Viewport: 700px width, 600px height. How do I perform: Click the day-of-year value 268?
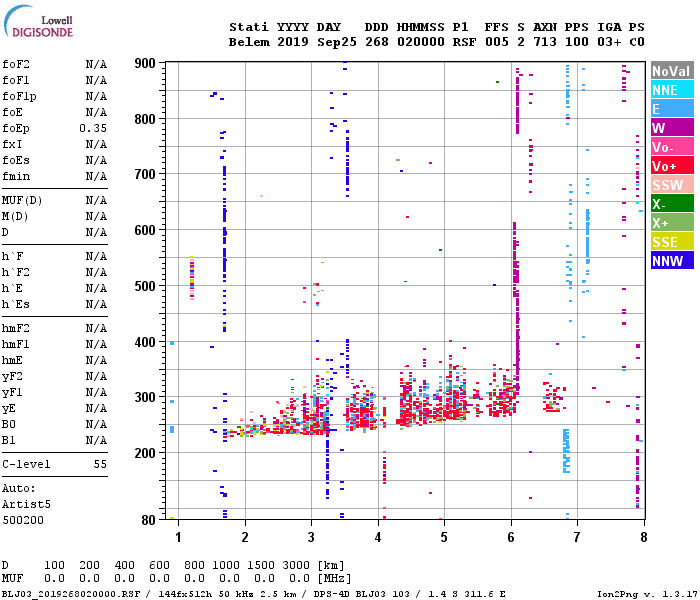(x=377, y=42)
